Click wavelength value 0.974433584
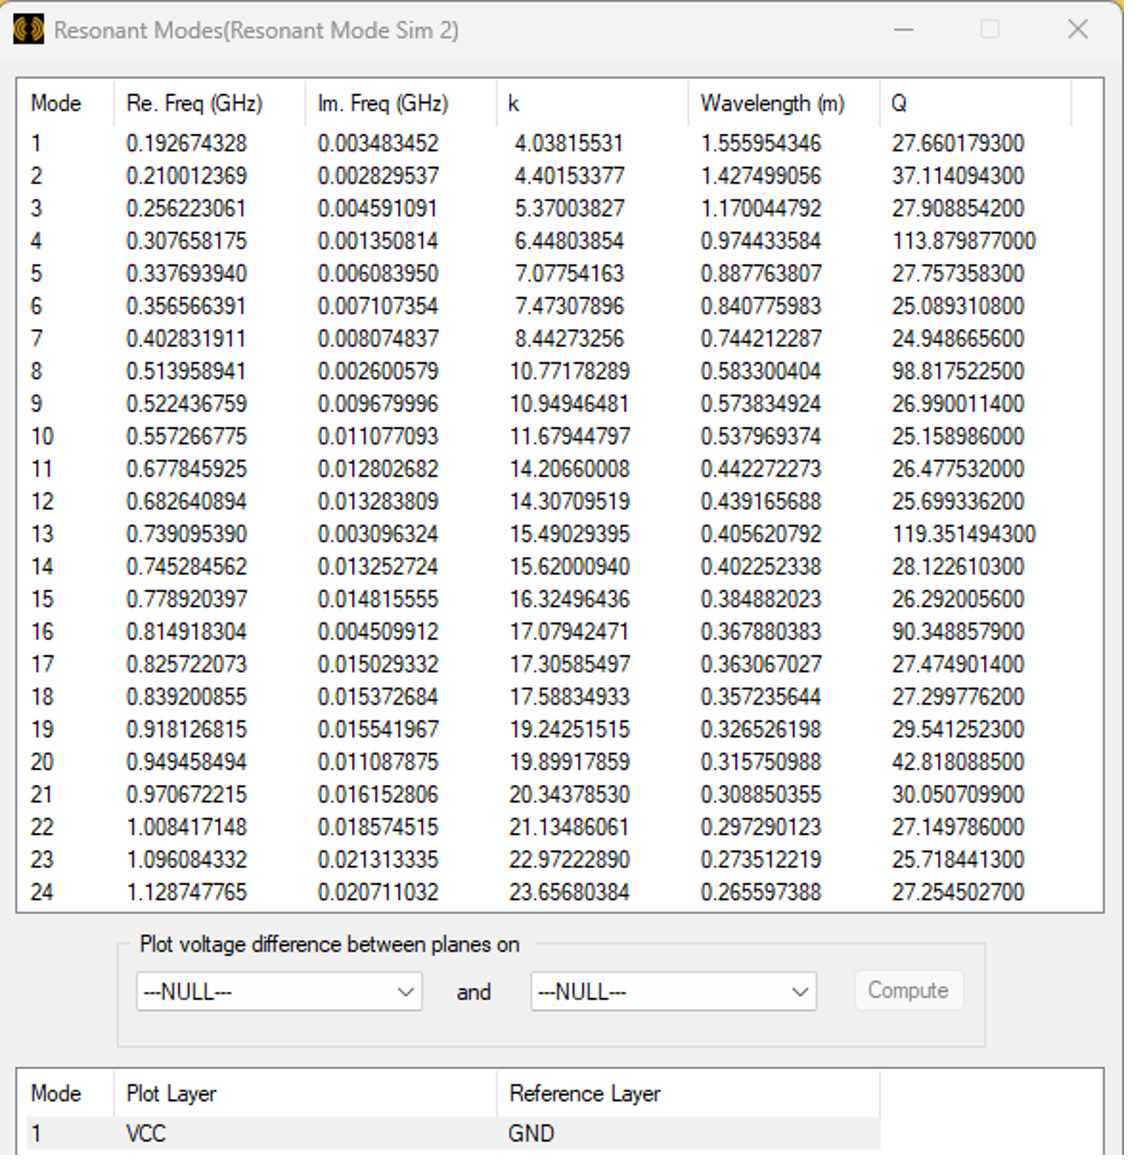Viewport: 1137px width, 1168px height. click(x=761, y=241)
